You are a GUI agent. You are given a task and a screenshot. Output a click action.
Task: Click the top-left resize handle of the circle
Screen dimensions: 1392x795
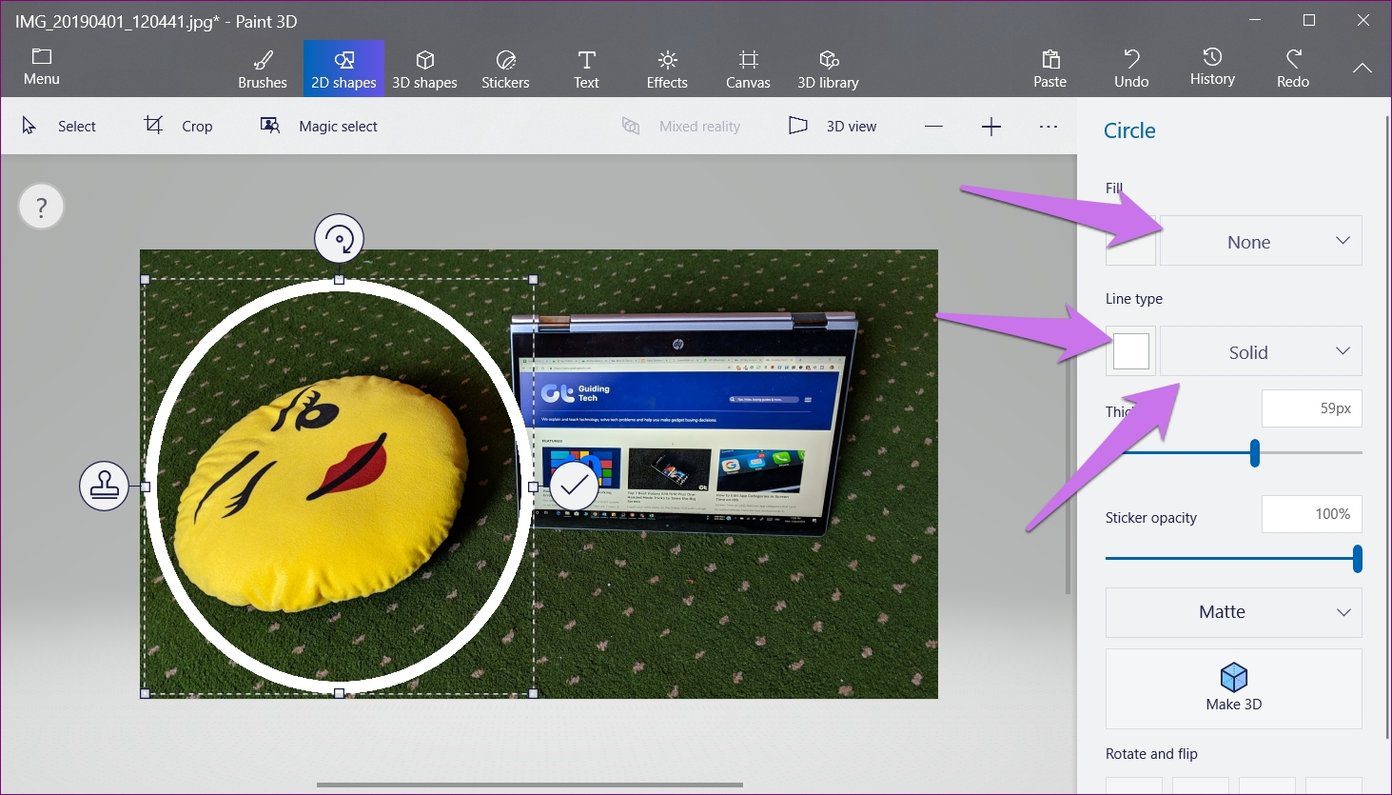coord(145,280)
